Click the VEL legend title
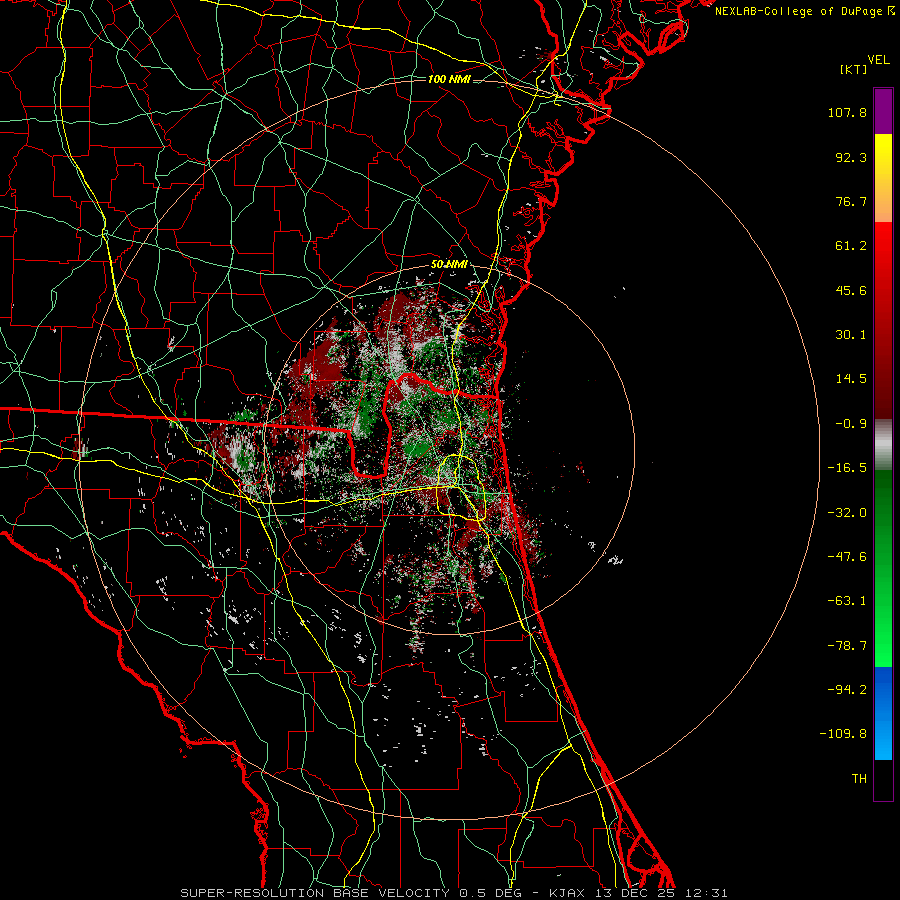The width and height of the screenshot is (900, 900). point(878,60)
